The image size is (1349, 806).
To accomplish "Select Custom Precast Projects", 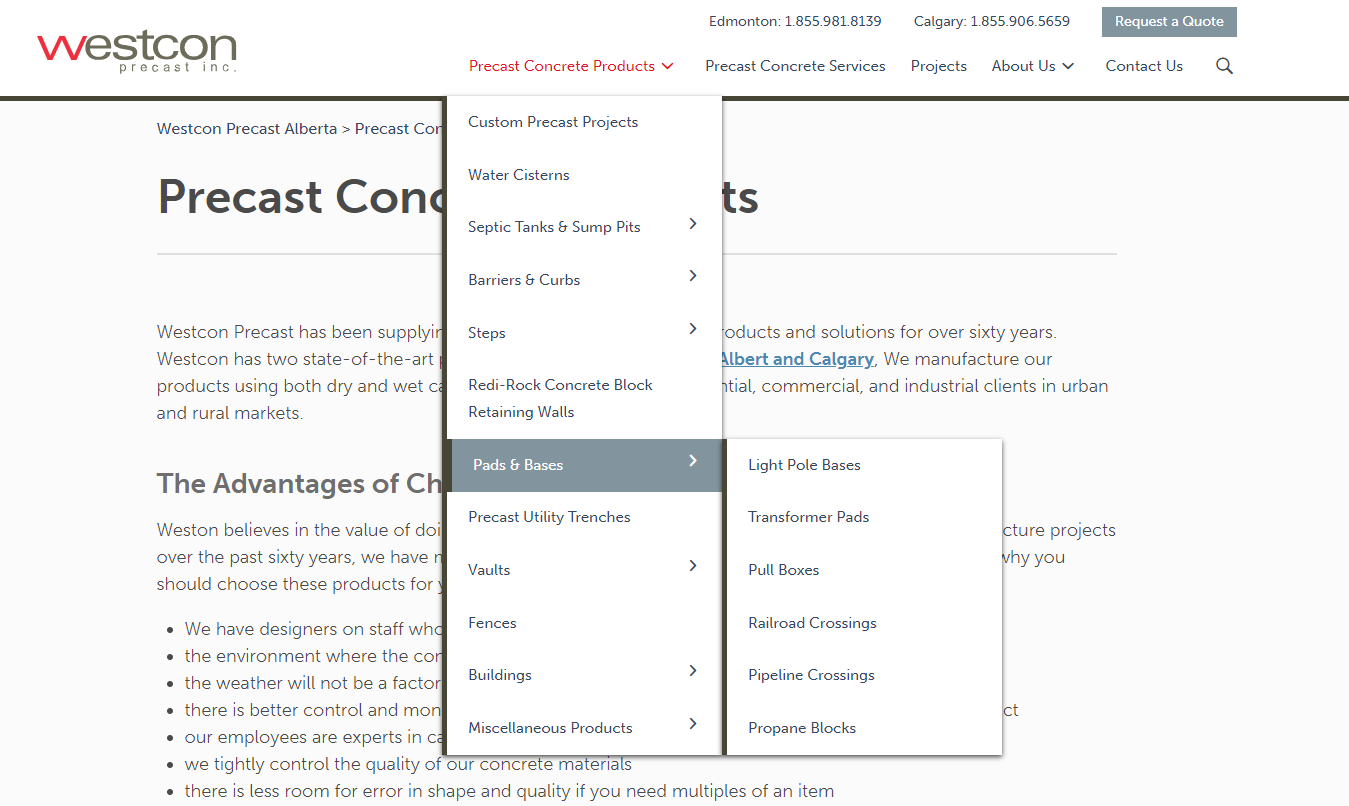I will 553,122.
